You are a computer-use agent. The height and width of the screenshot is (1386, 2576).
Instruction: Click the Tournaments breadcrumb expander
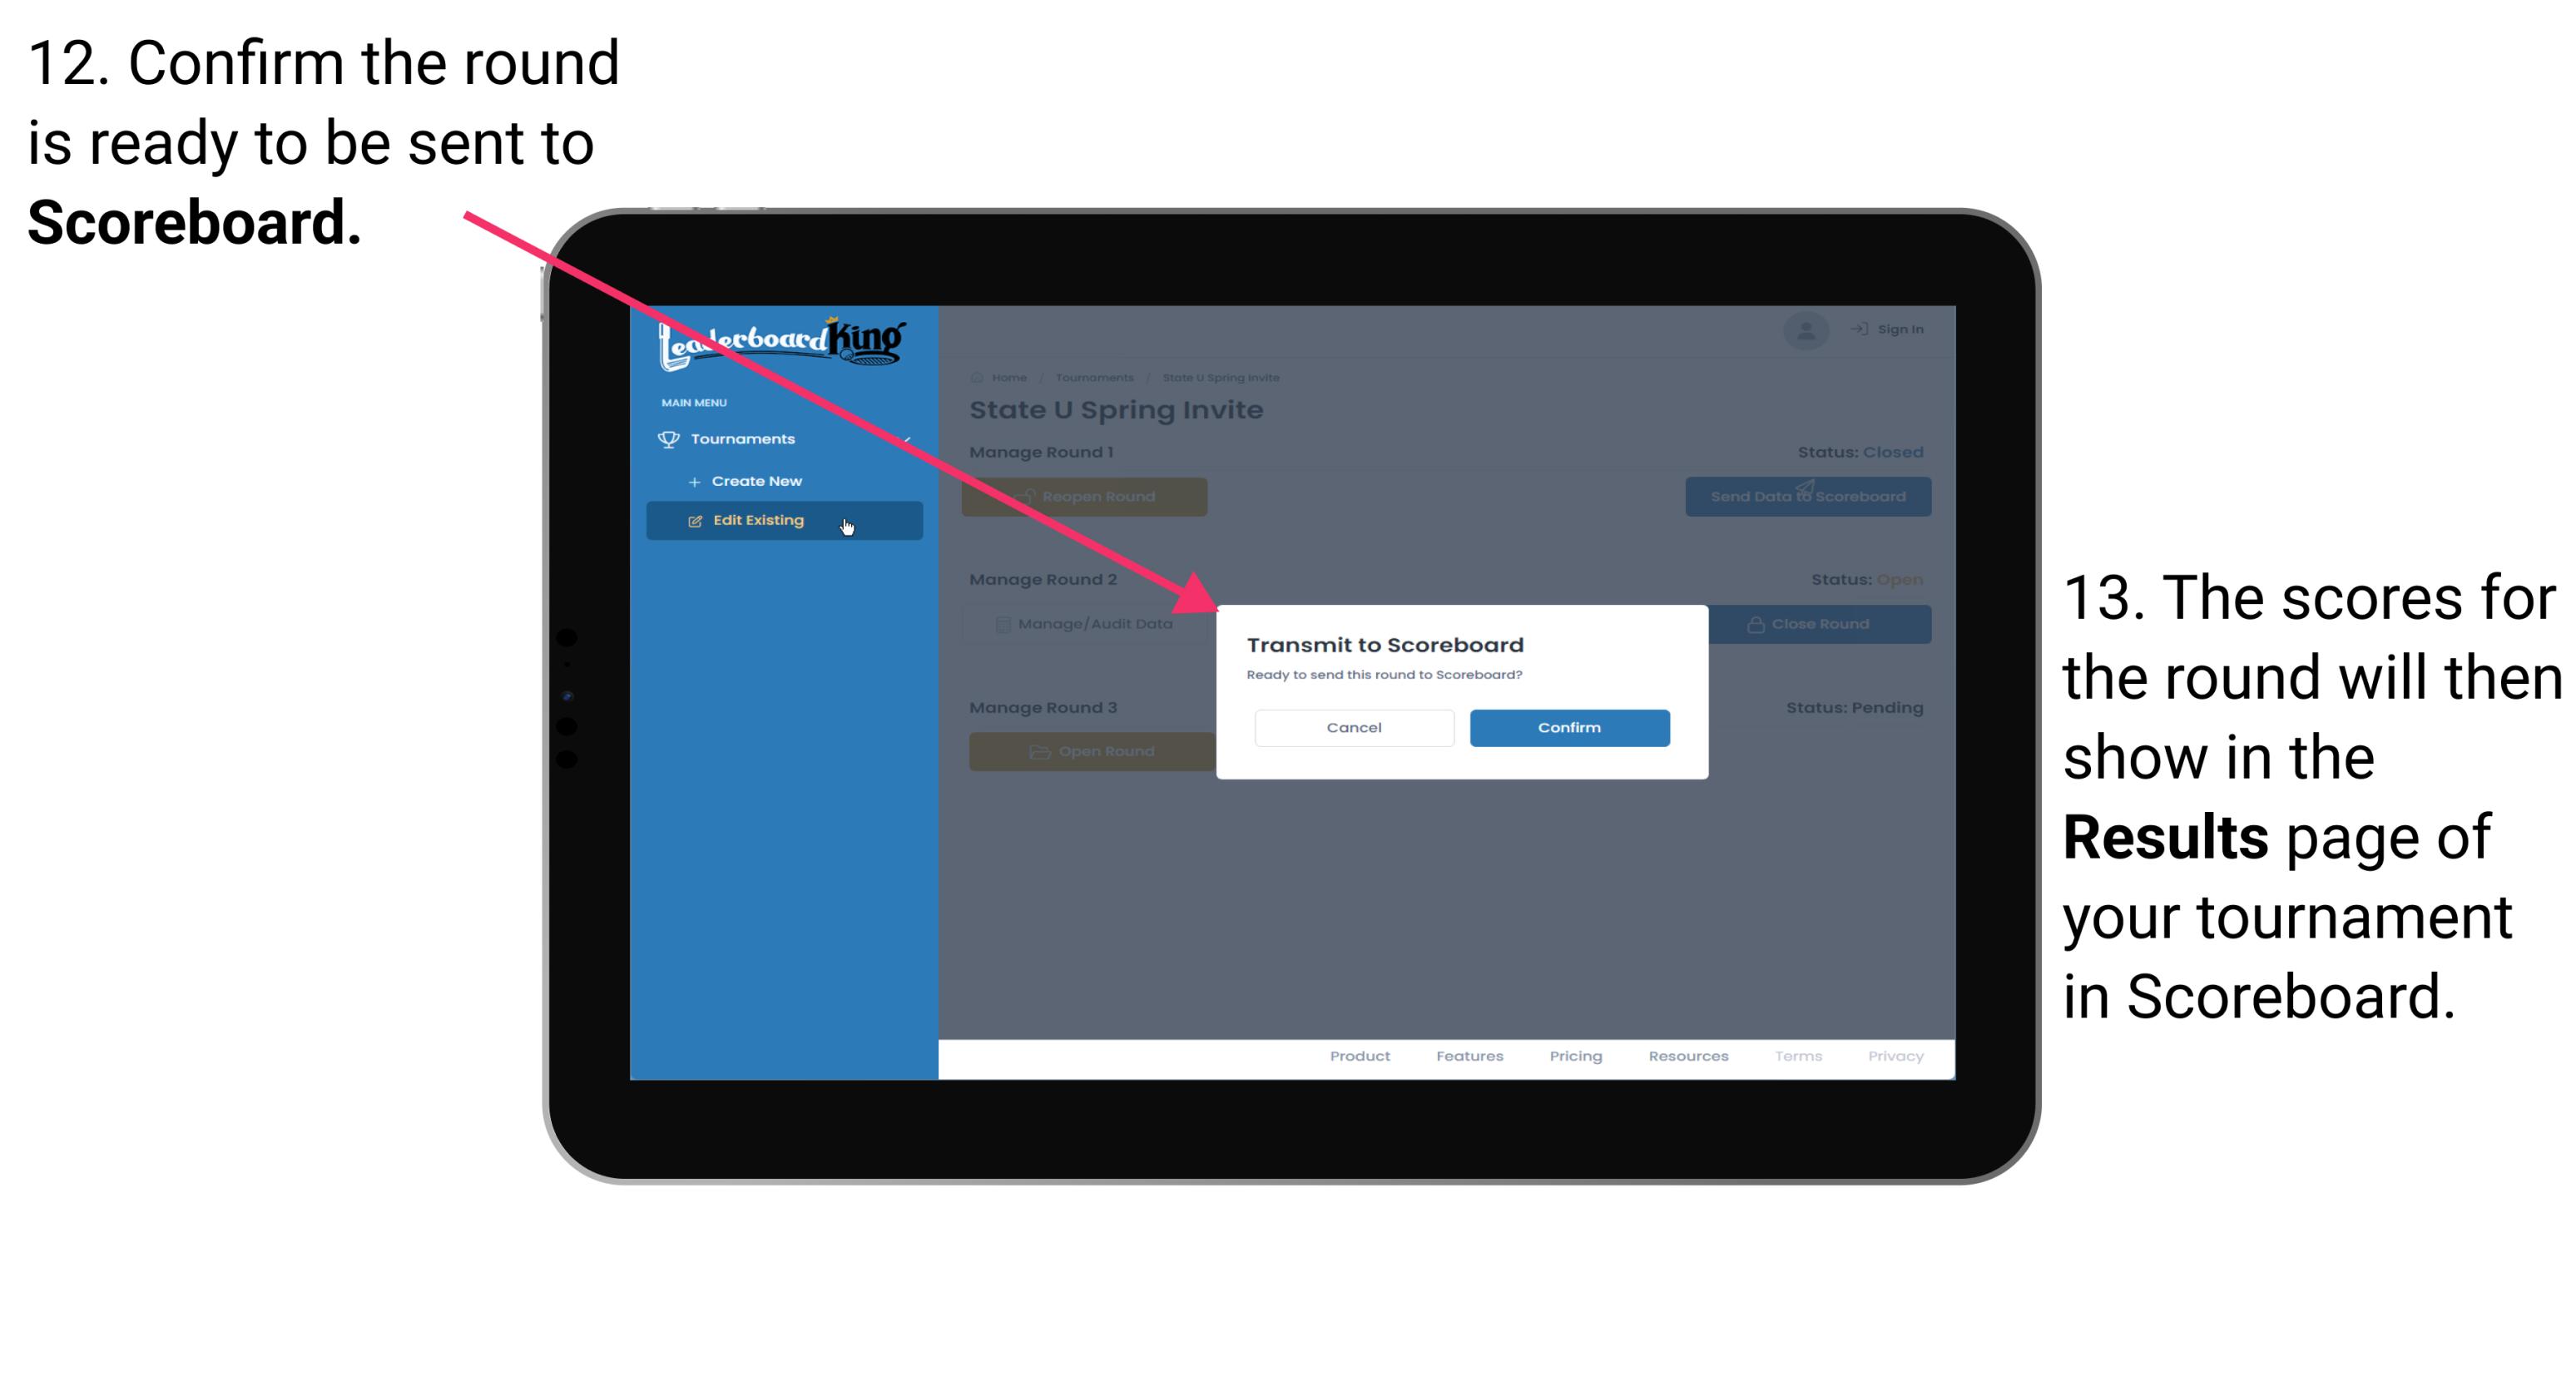1094,377
